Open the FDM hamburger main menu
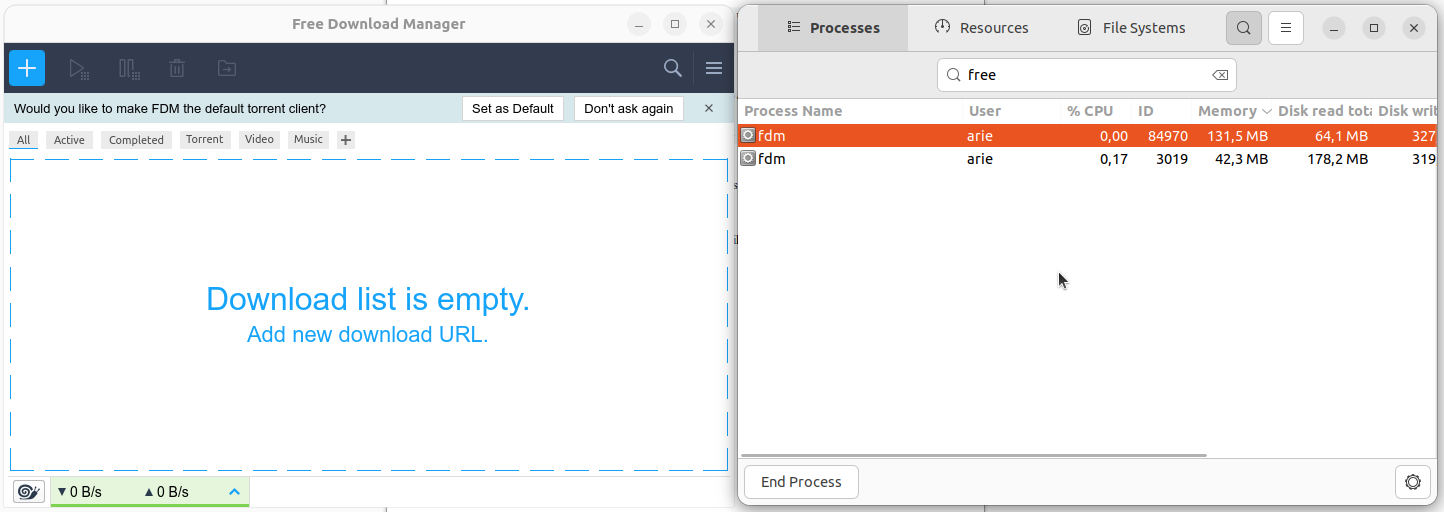The width and height of the screenshot is (1444, 512). [714, 68]
